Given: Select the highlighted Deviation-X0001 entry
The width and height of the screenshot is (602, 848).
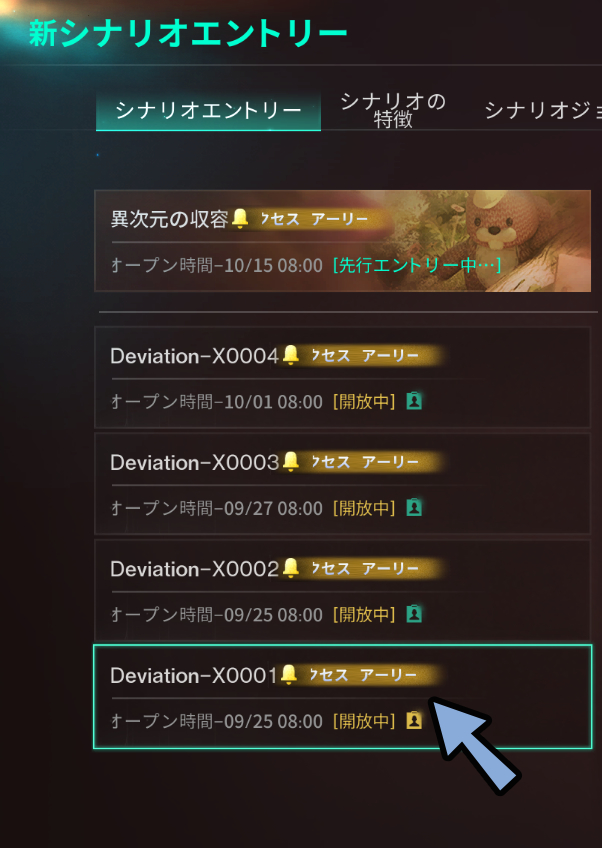Looking at the screenshot, I should (342, 697).
